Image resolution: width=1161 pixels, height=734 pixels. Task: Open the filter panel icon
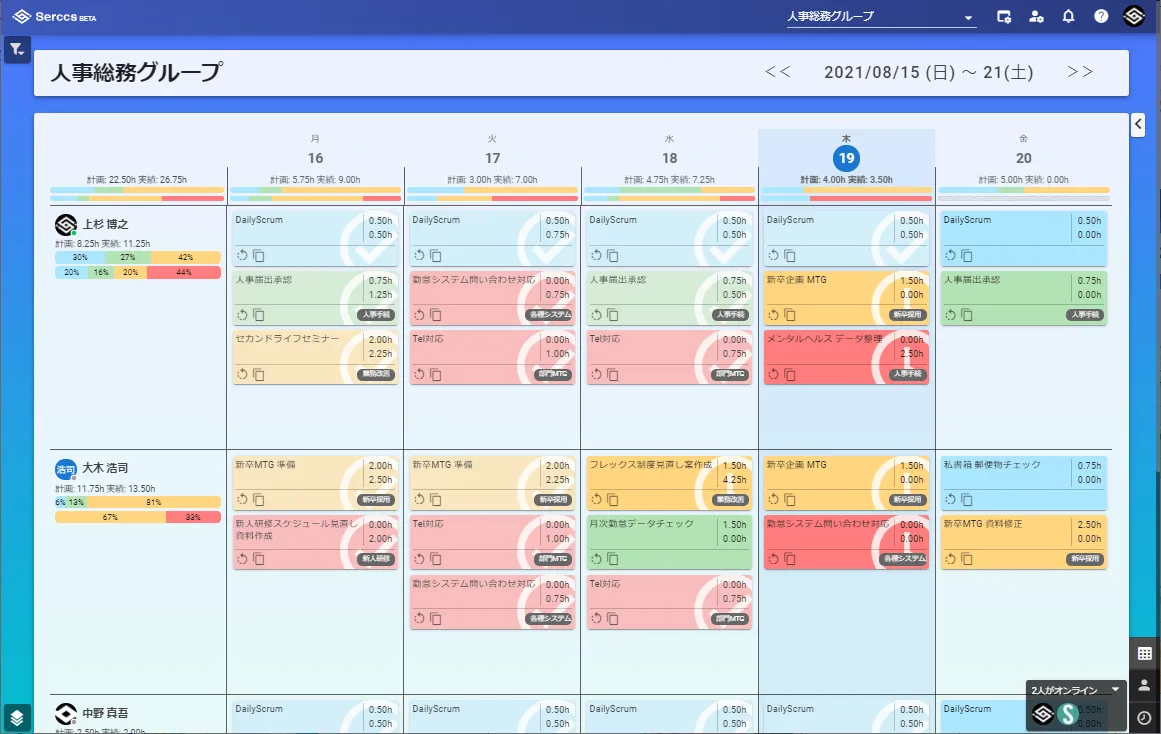17,50
